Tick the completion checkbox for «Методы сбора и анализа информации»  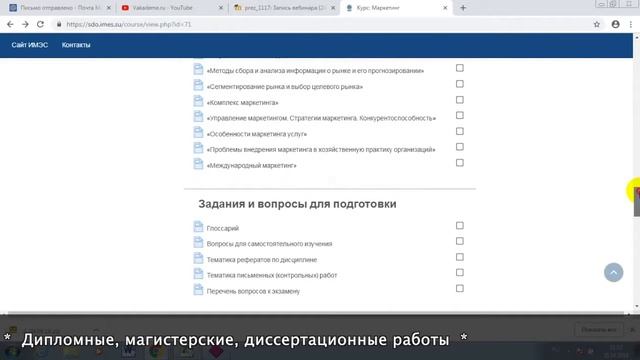(x=460, y=68)
